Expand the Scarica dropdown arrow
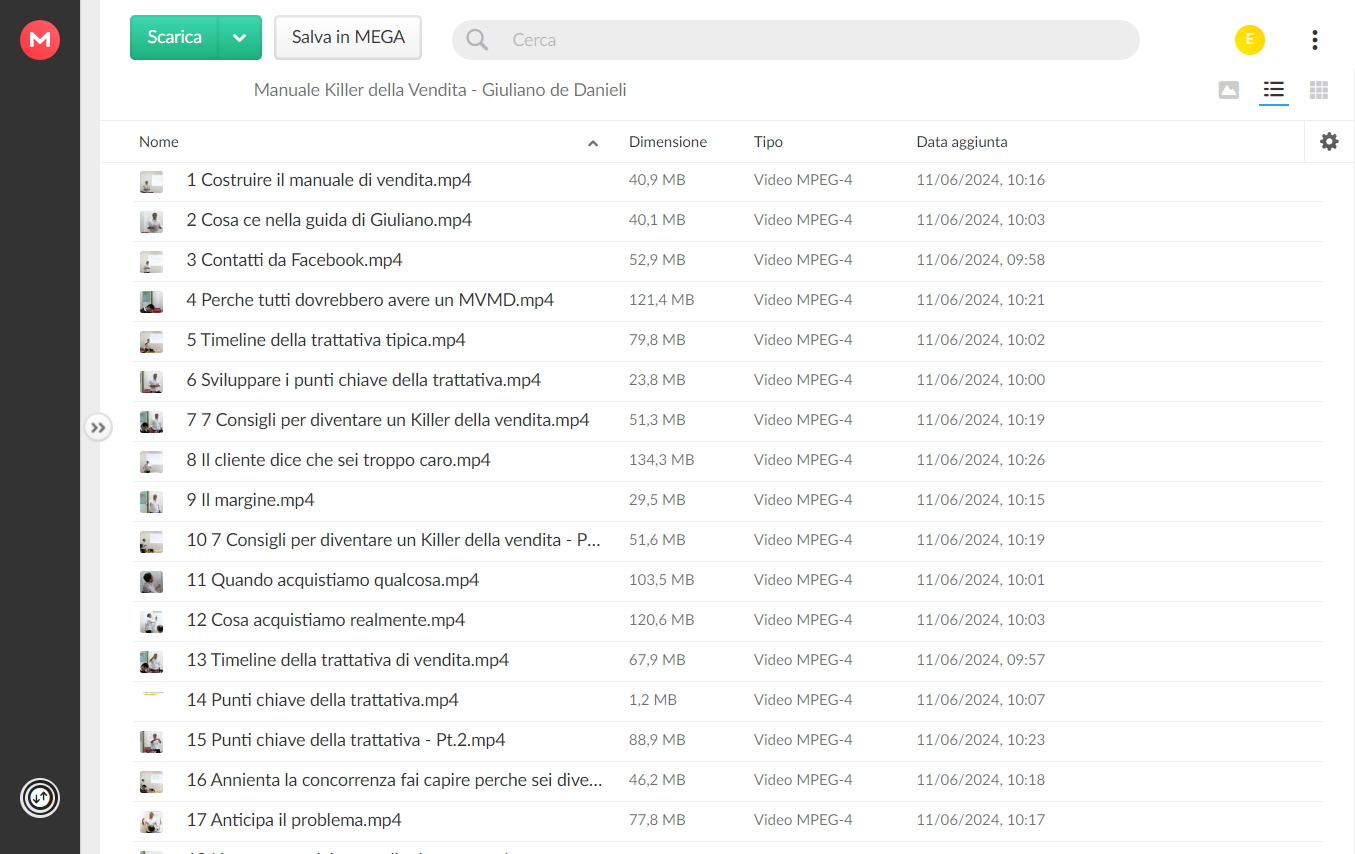 [240, 38]
